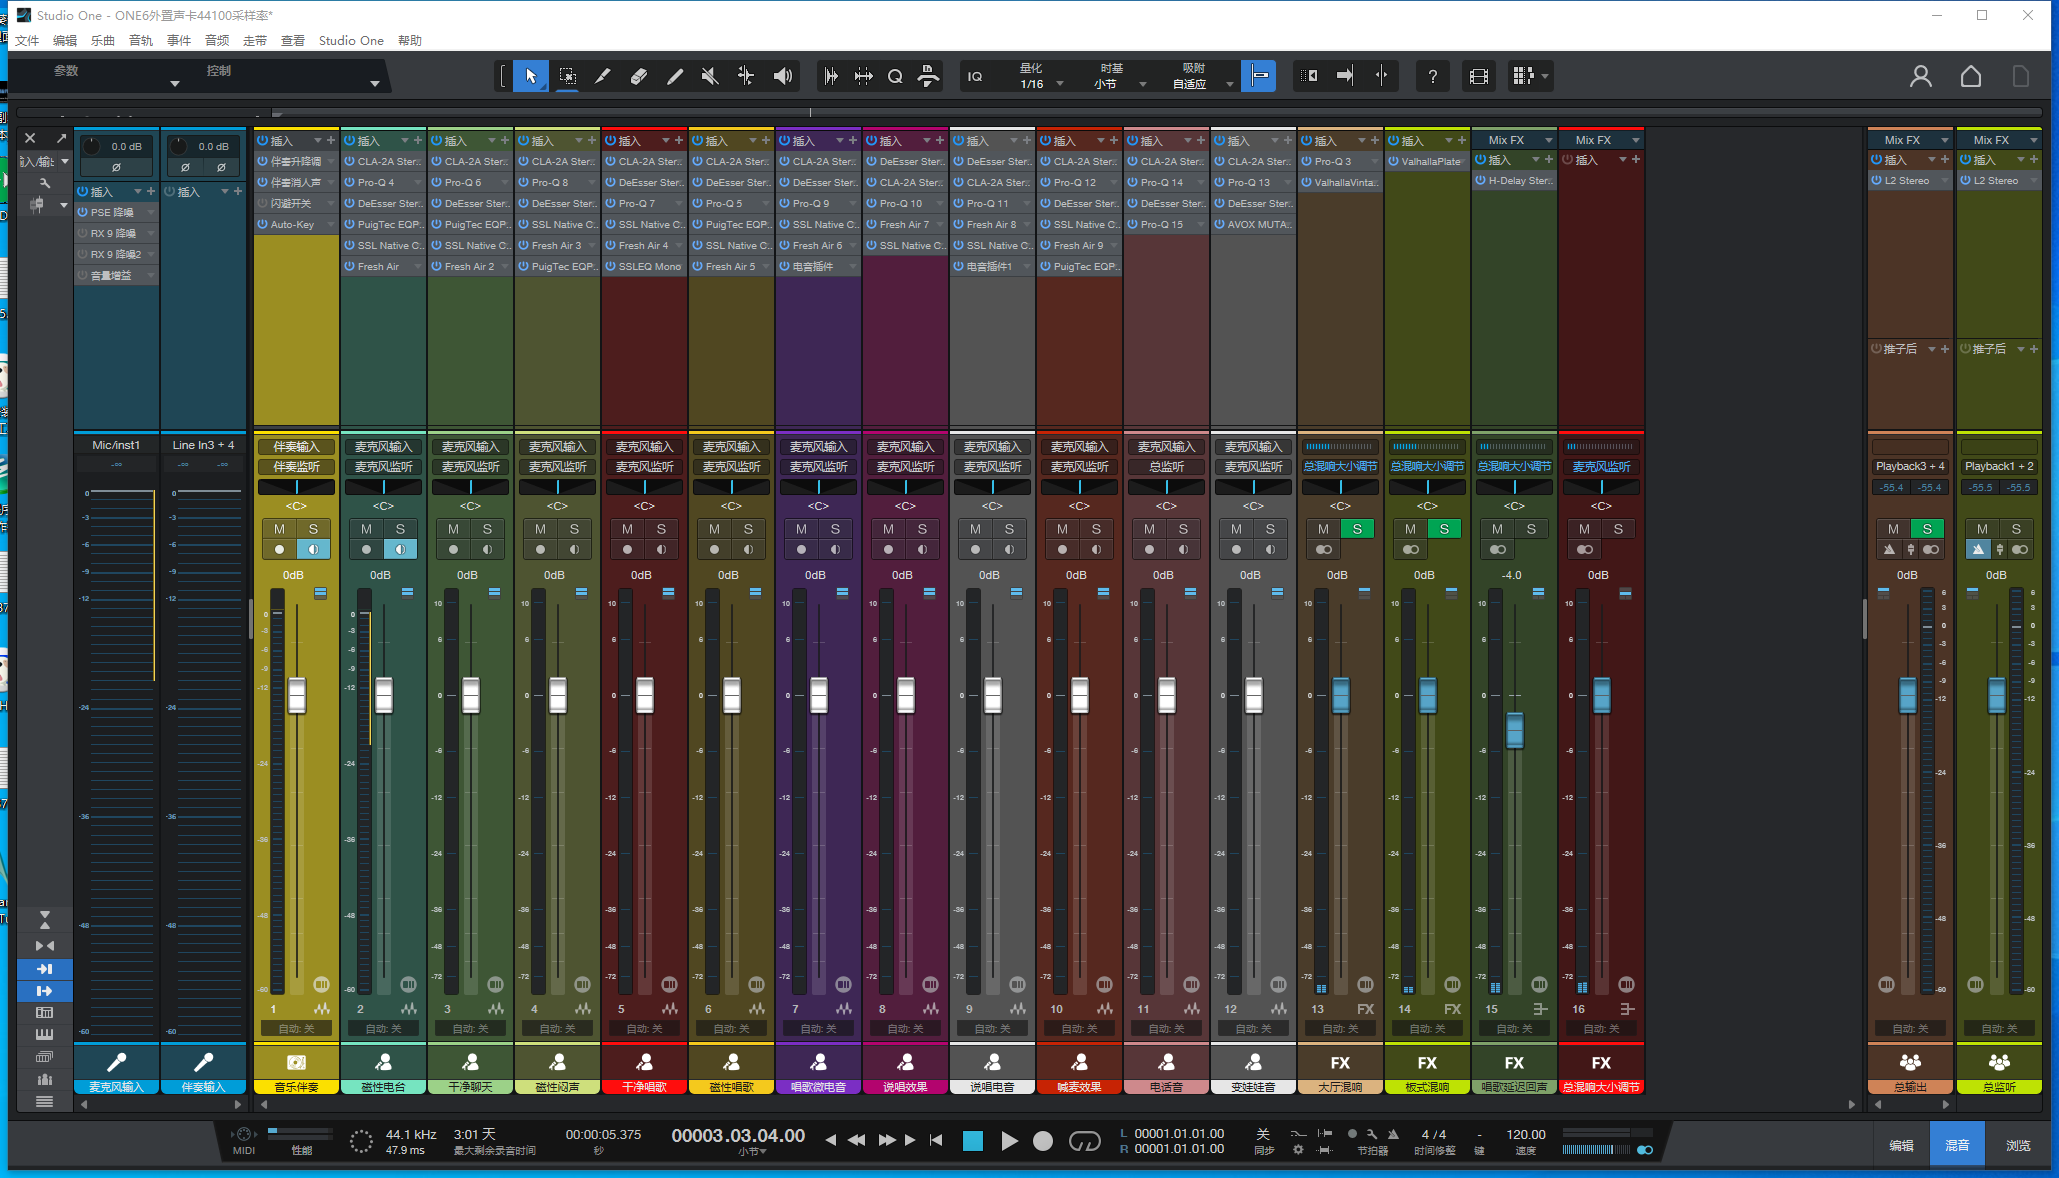
Task: Open the 音轨 menu
Action: [x=141, y=41]
